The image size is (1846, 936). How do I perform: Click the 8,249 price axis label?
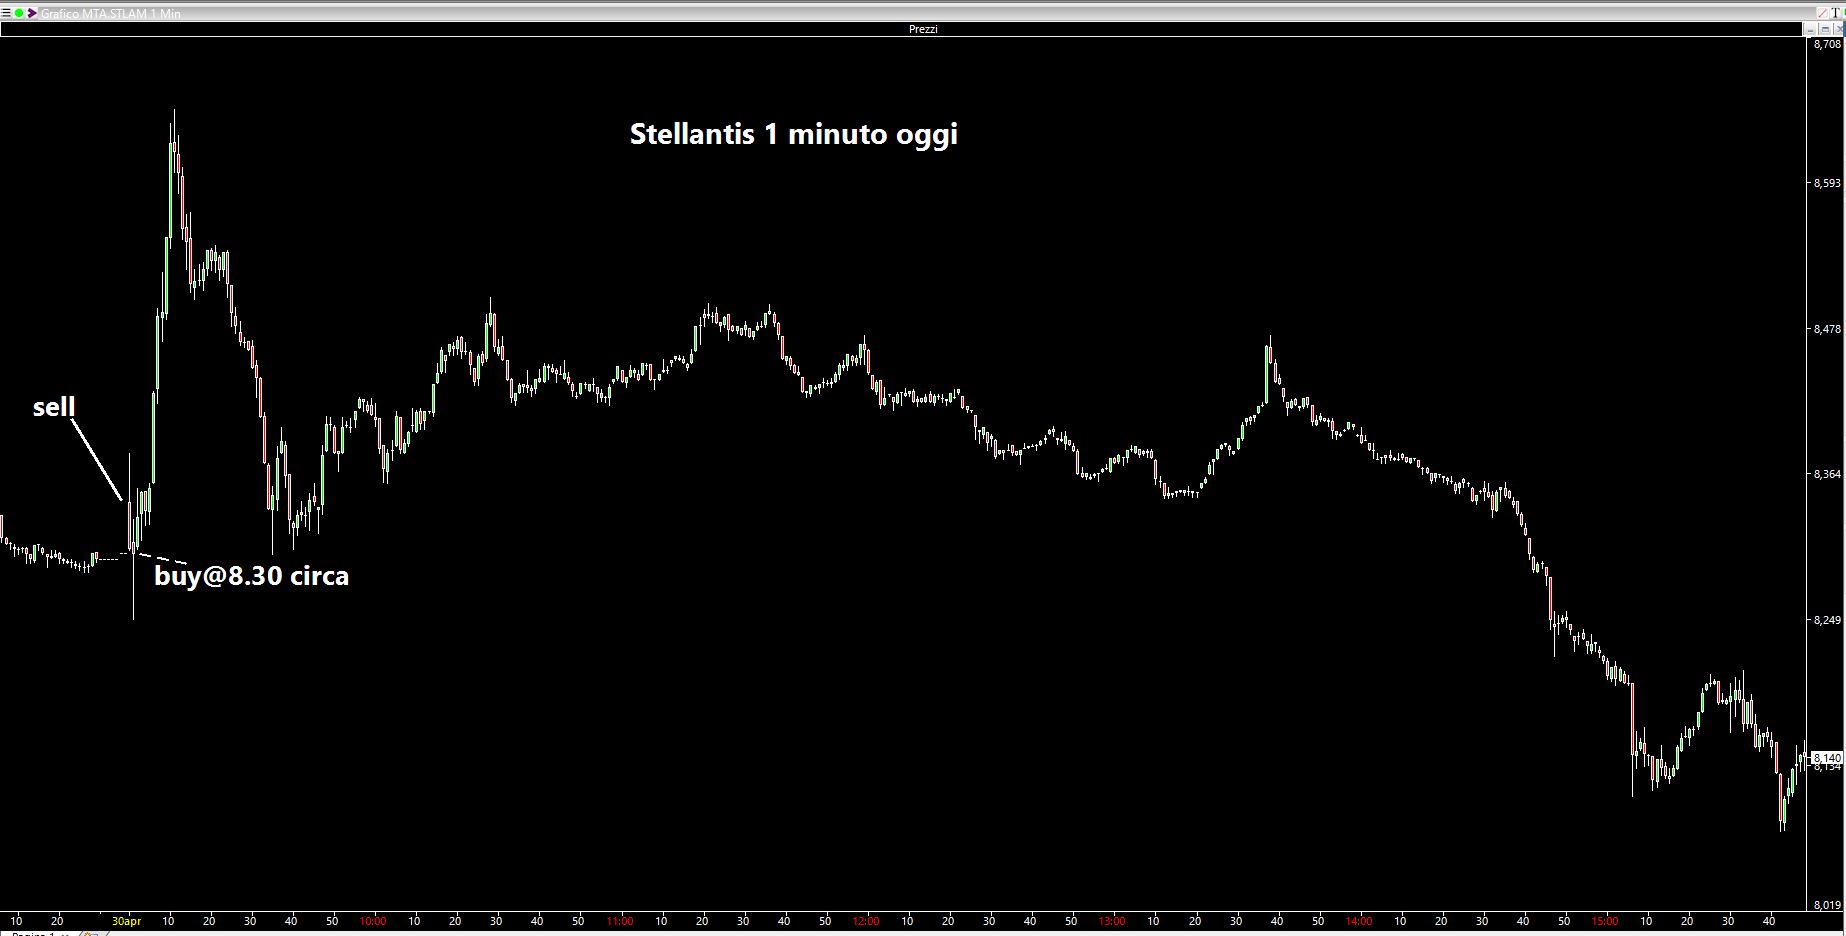click(1827, 620)
